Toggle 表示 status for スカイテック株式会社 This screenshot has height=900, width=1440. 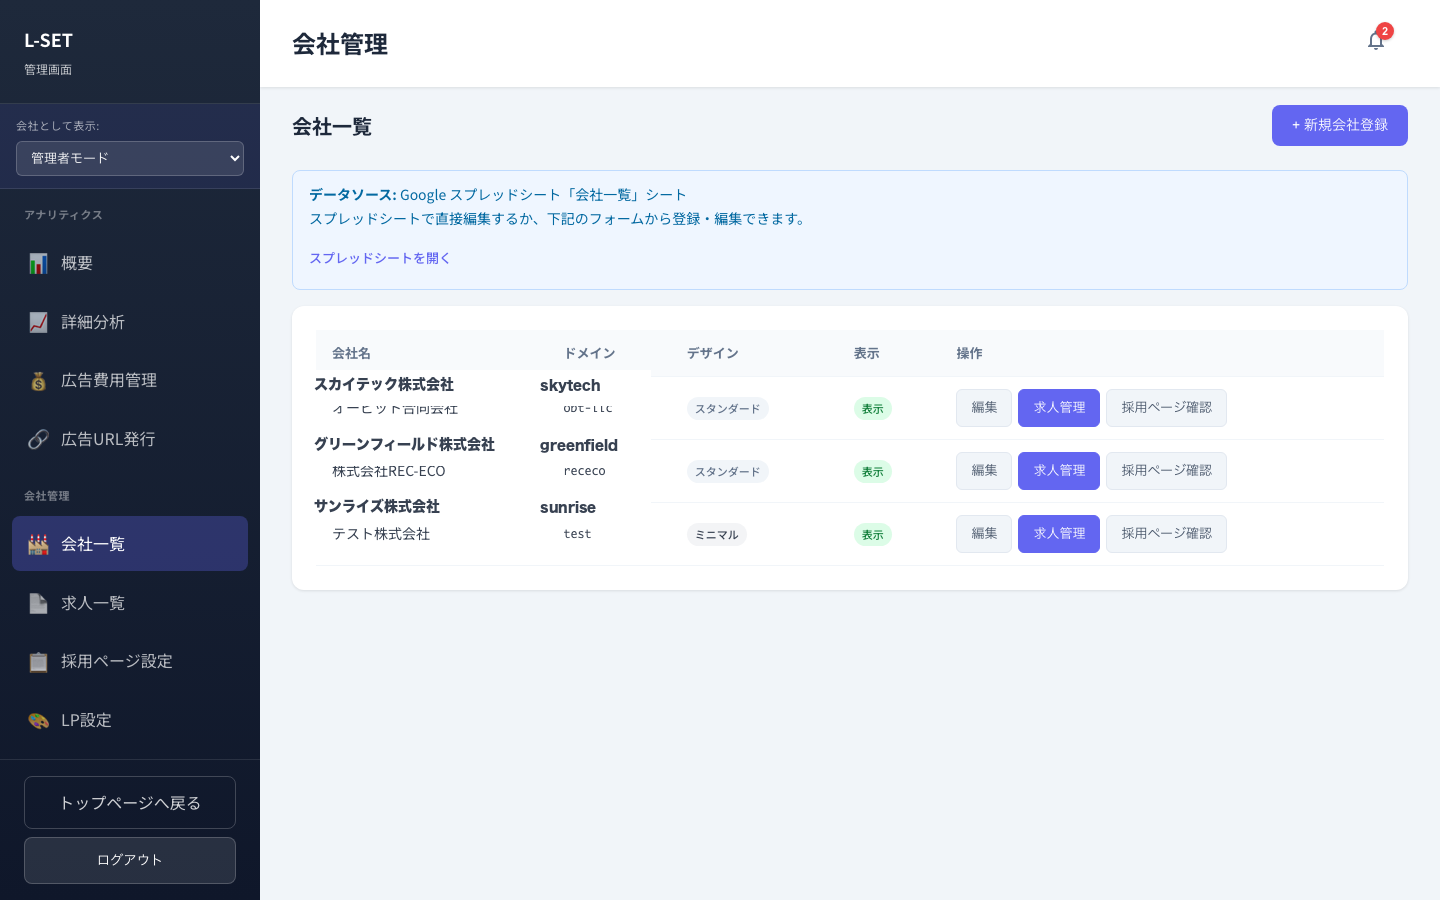coord(872,408)
